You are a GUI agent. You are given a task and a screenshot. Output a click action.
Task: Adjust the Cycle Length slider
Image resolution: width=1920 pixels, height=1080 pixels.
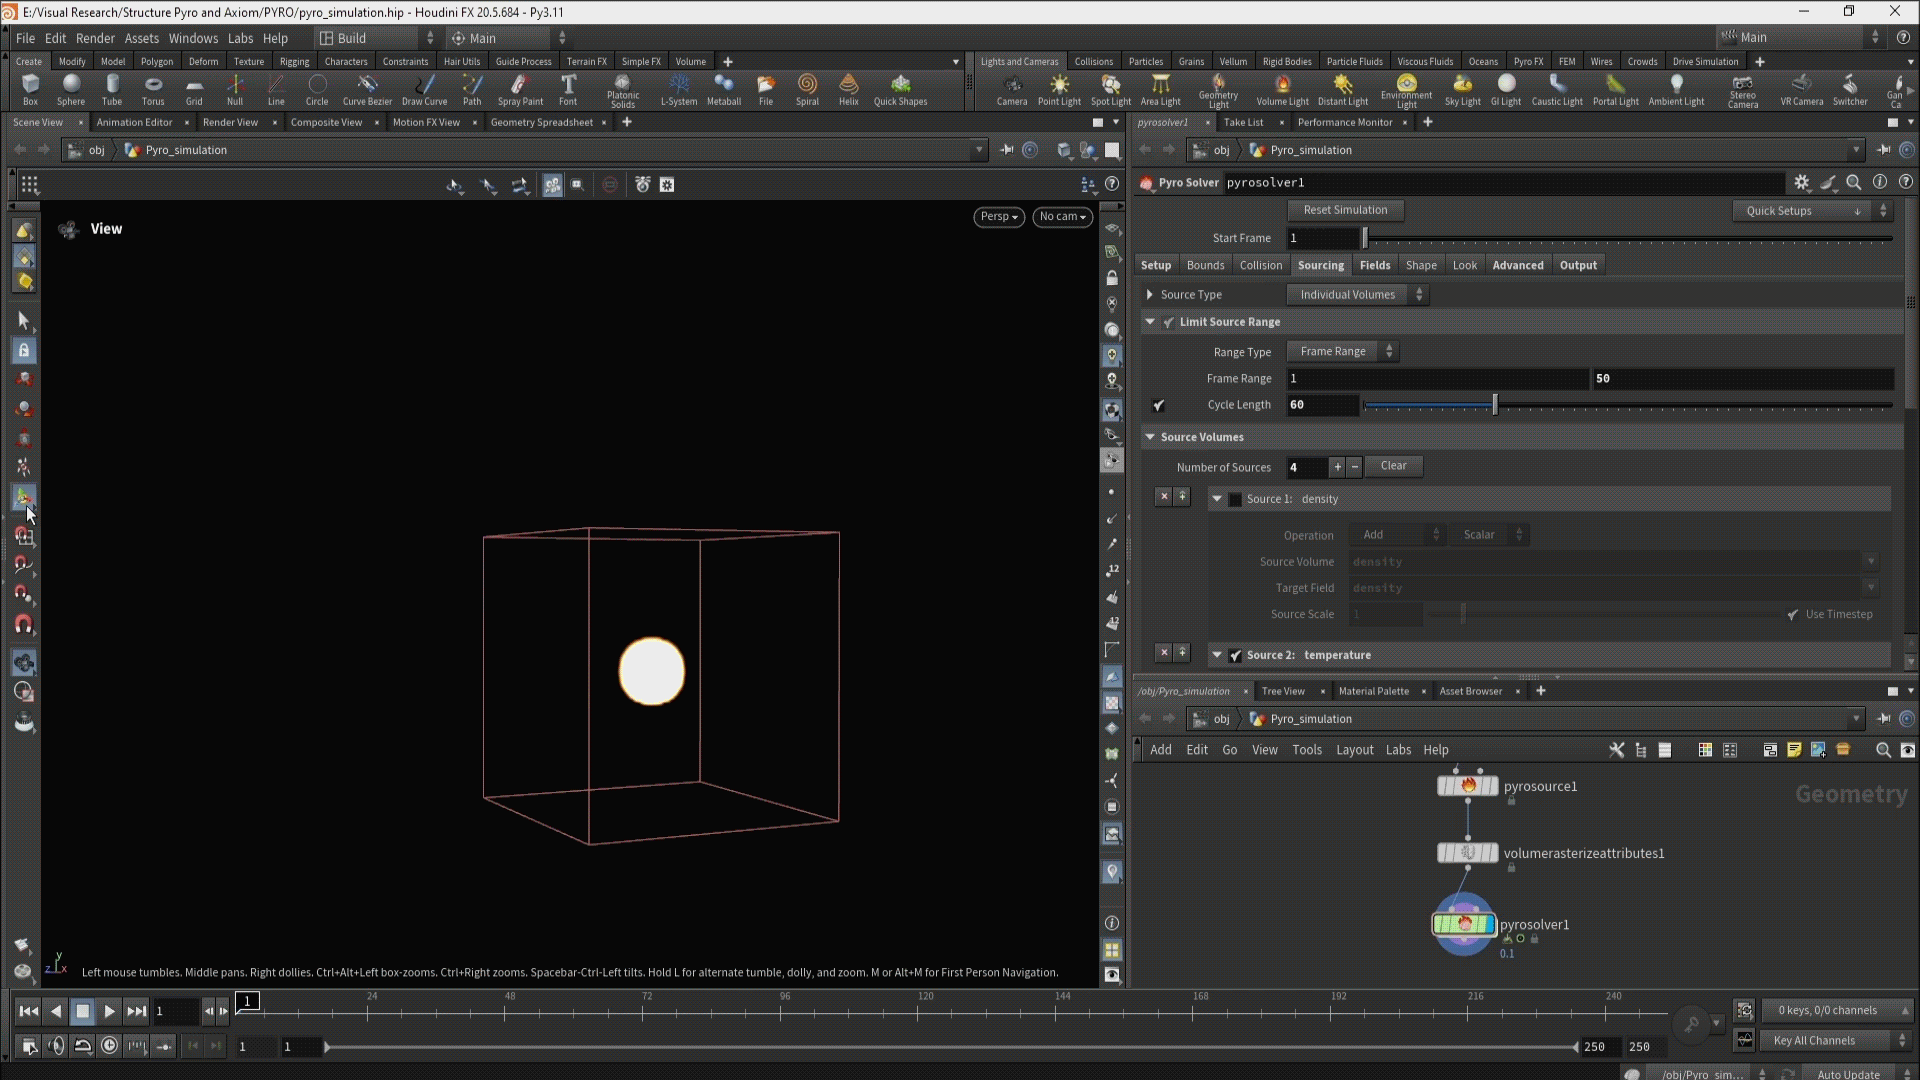[1495, 405]
